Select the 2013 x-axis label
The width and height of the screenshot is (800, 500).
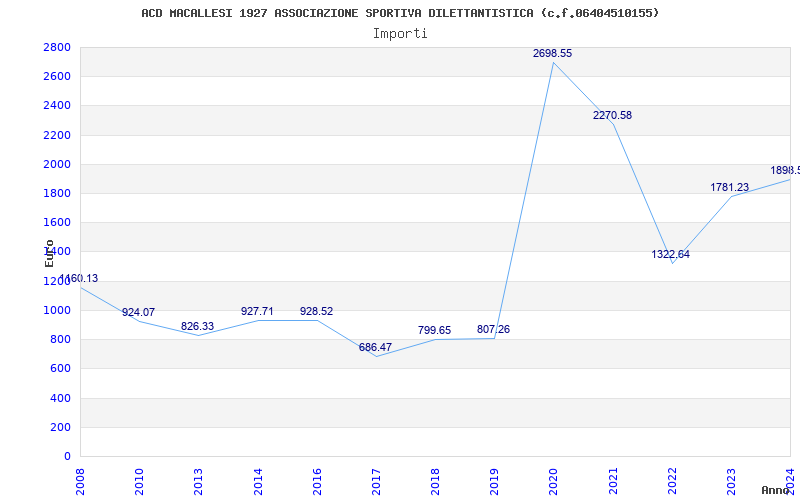click(198, 482)
